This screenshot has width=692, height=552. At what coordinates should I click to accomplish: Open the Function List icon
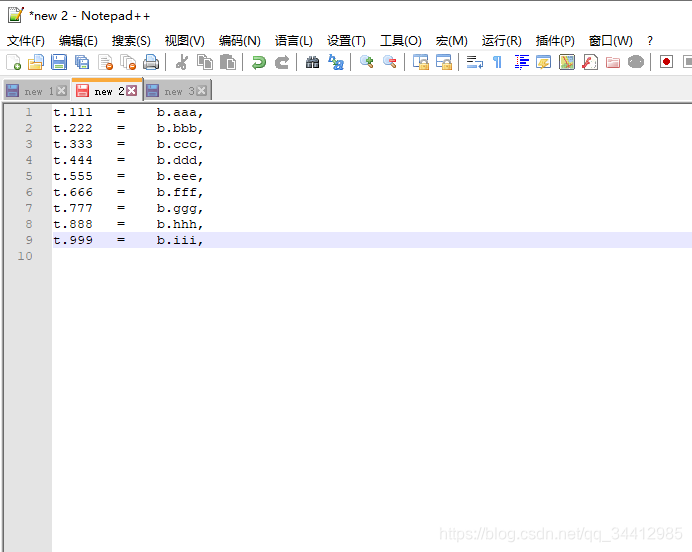[x=590, y=62]
